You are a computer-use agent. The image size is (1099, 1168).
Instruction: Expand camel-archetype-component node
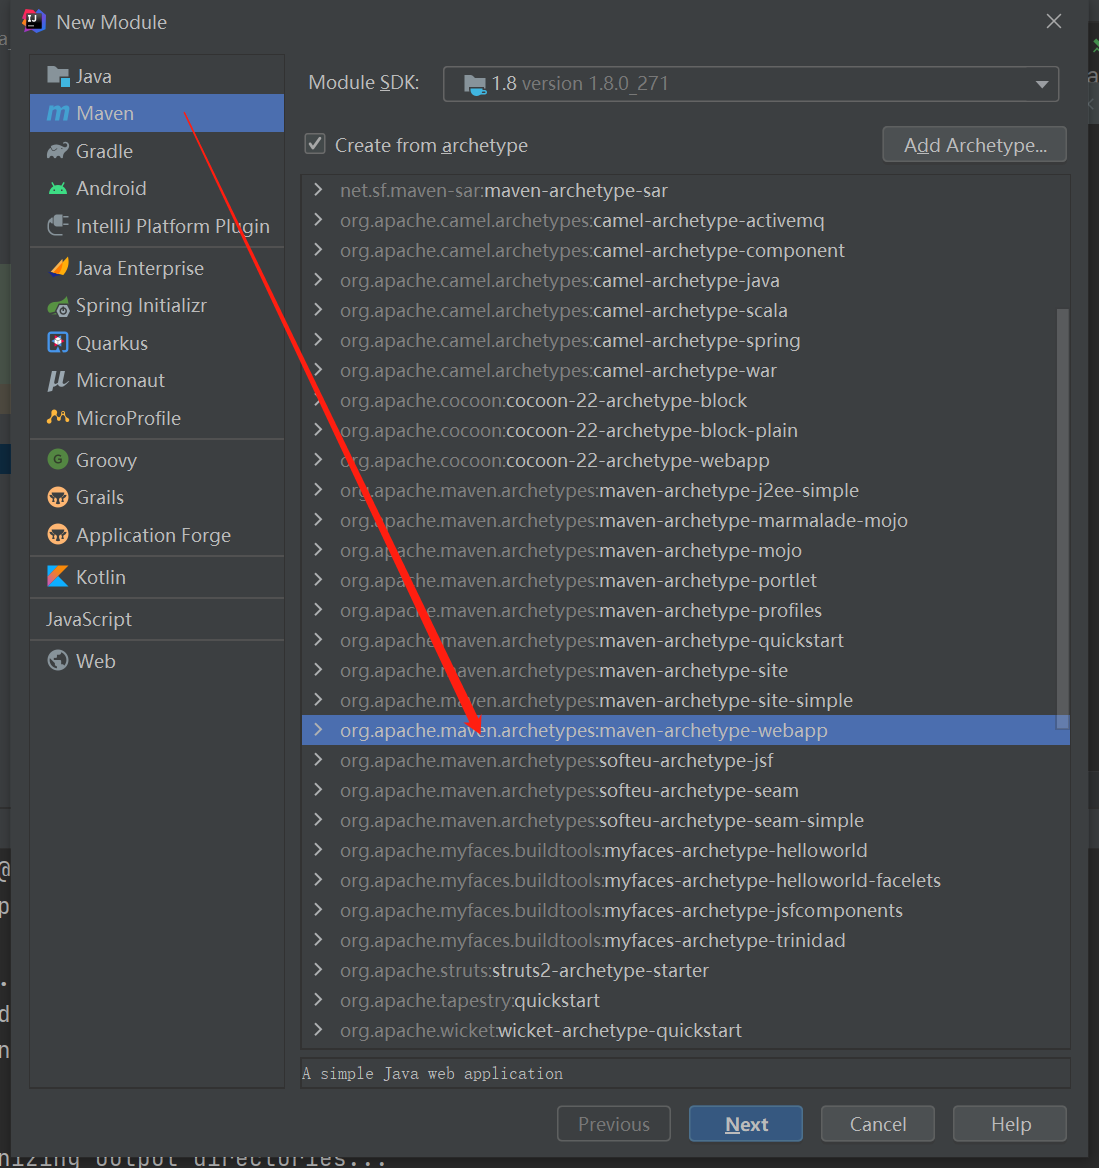pyautogui.click(x=318, y=250)
